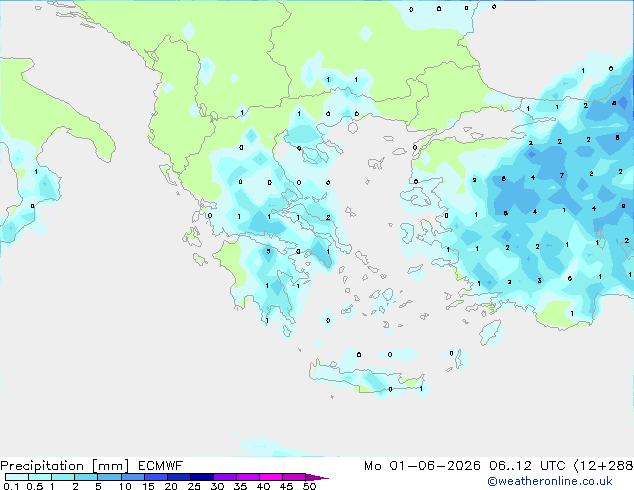Click the 35–40 mm legend color swatch

(x=247, y=477)
